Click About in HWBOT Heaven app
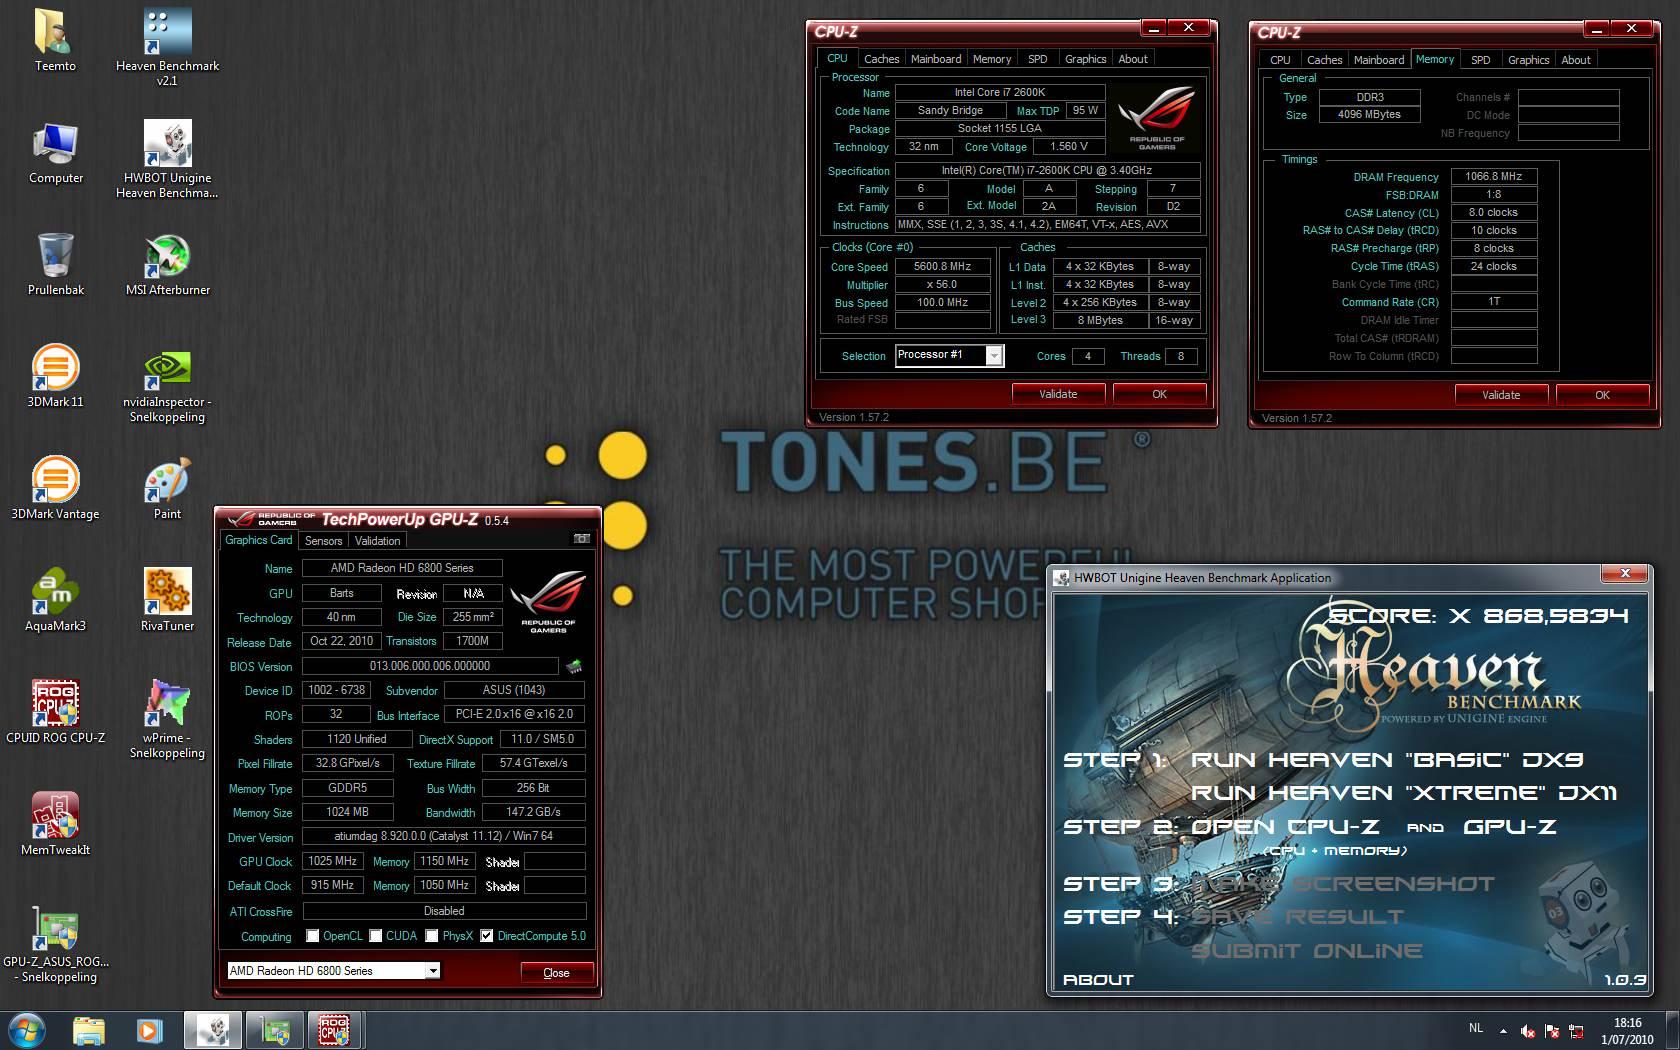This screenshot has width=1680, height=1050. 1098,980
